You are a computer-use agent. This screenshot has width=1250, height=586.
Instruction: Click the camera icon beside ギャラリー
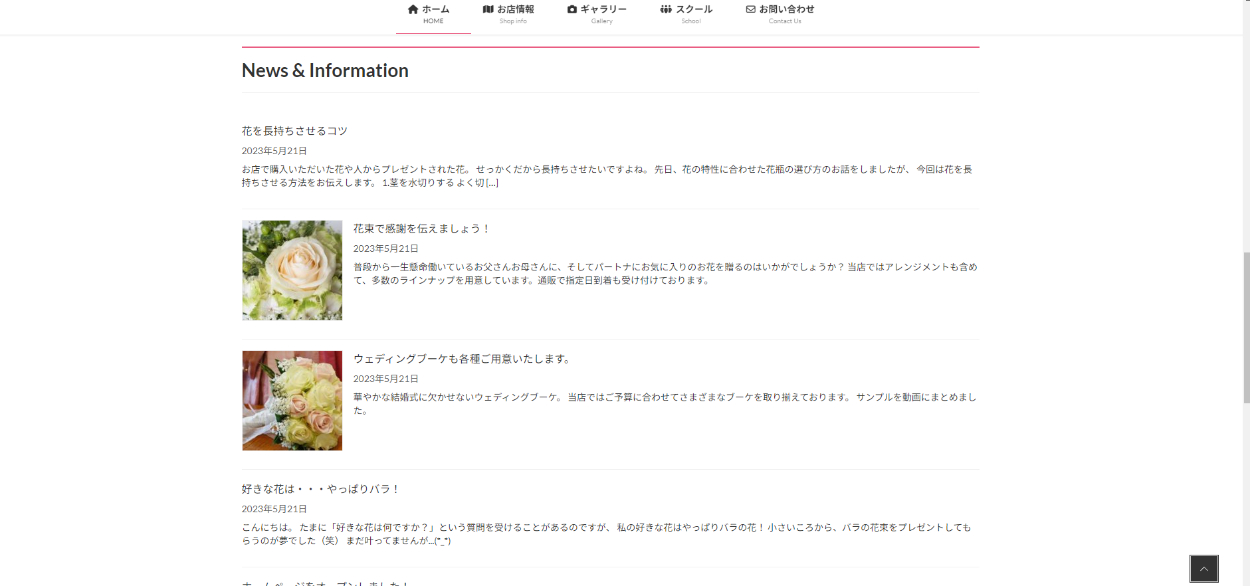tap(572, 9)
